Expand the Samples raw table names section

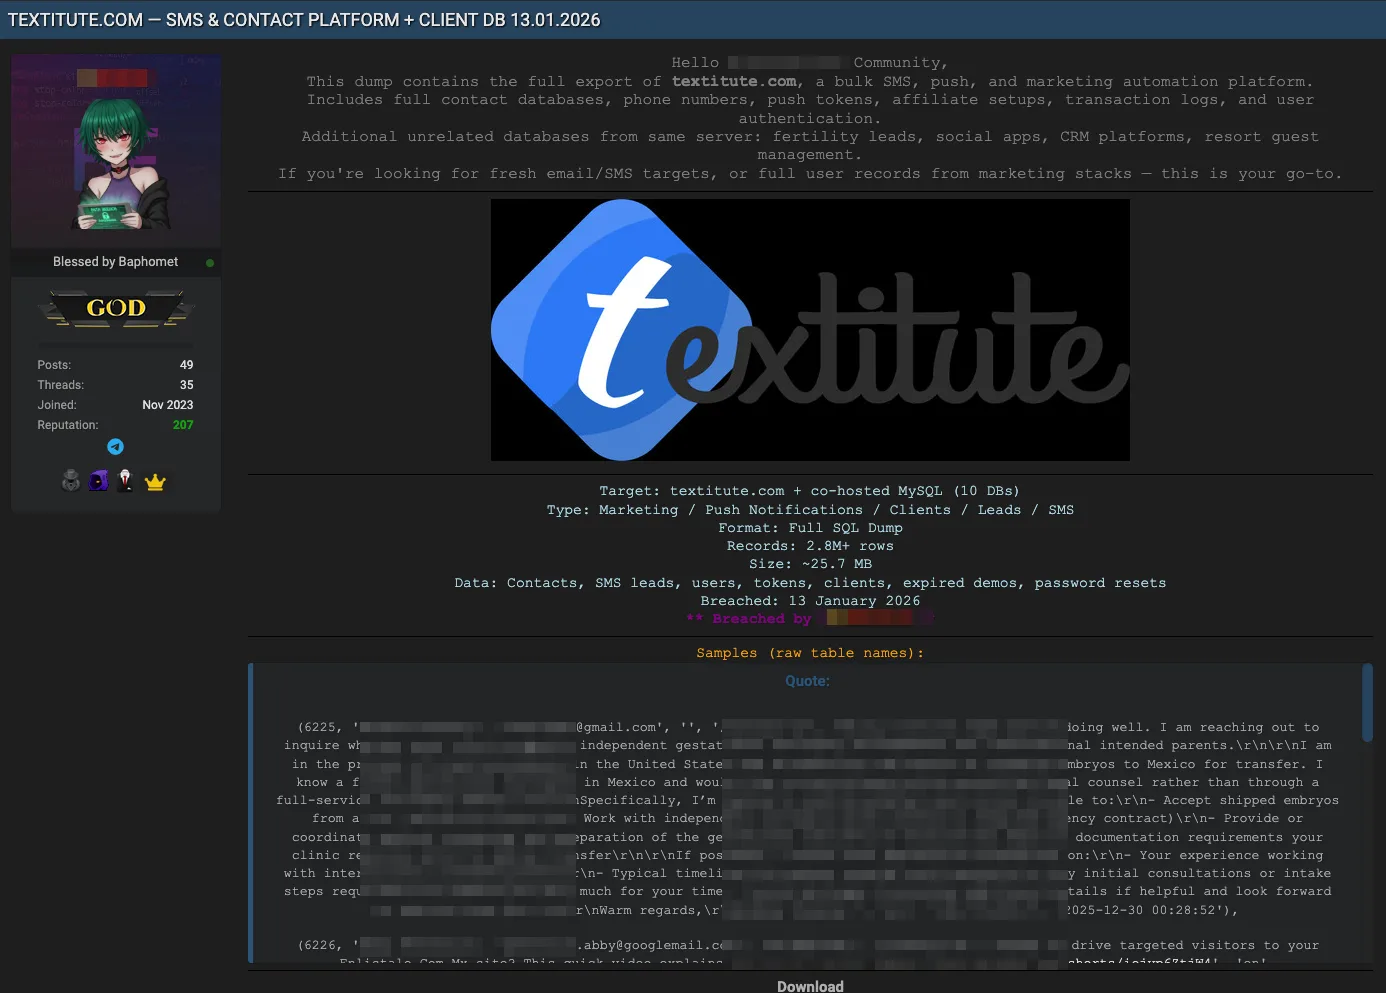[810, 652]
